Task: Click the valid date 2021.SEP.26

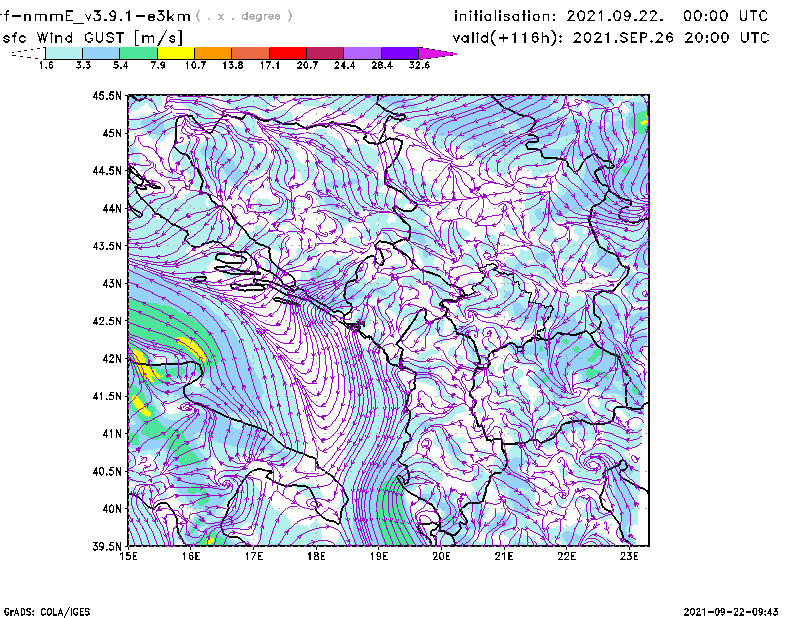Action: [x=623, y=38]
